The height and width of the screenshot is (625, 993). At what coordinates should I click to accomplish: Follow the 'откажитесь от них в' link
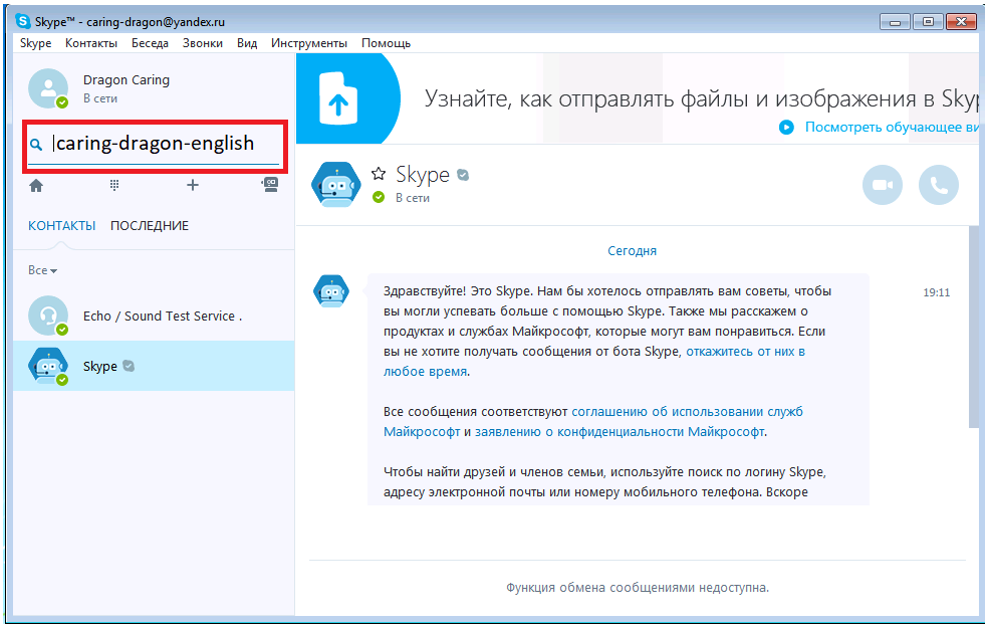[x=745, y=351]
